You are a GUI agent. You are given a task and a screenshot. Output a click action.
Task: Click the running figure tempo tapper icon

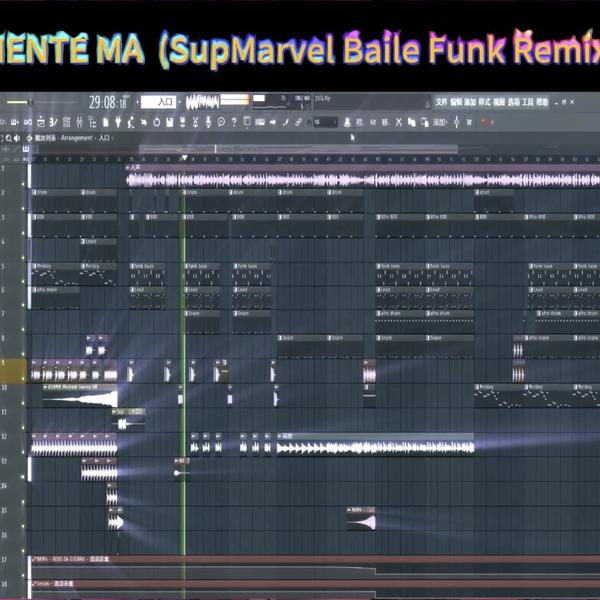tap(131, 122)
